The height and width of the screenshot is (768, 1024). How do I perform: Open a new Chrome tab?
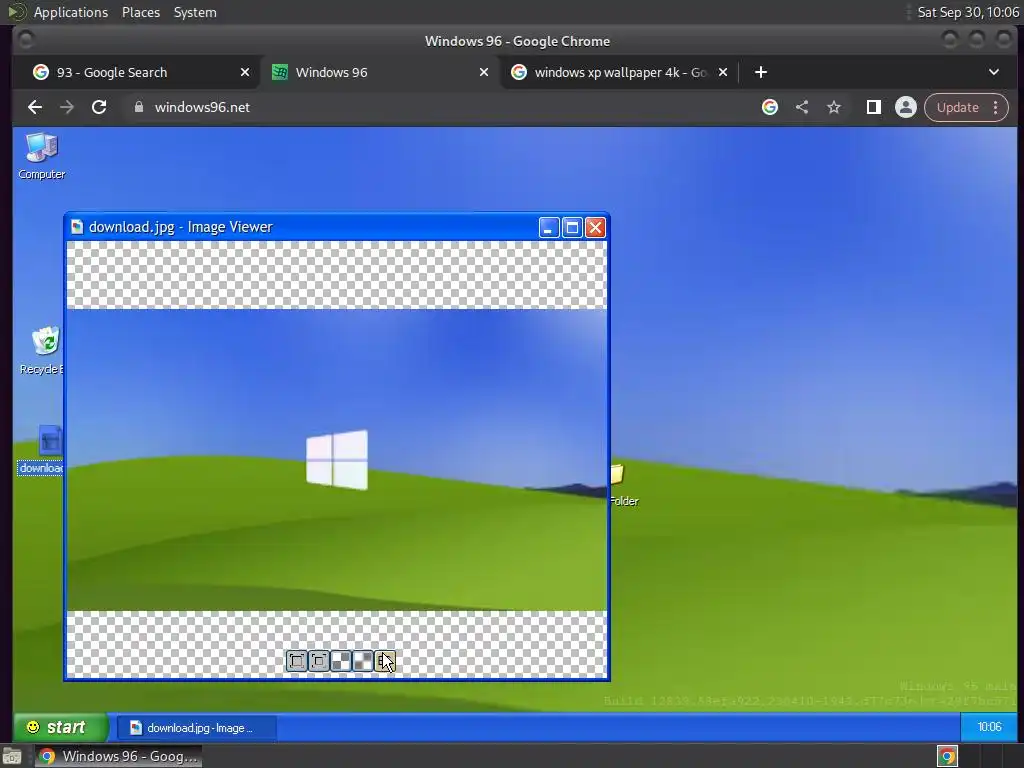[761, 72]
